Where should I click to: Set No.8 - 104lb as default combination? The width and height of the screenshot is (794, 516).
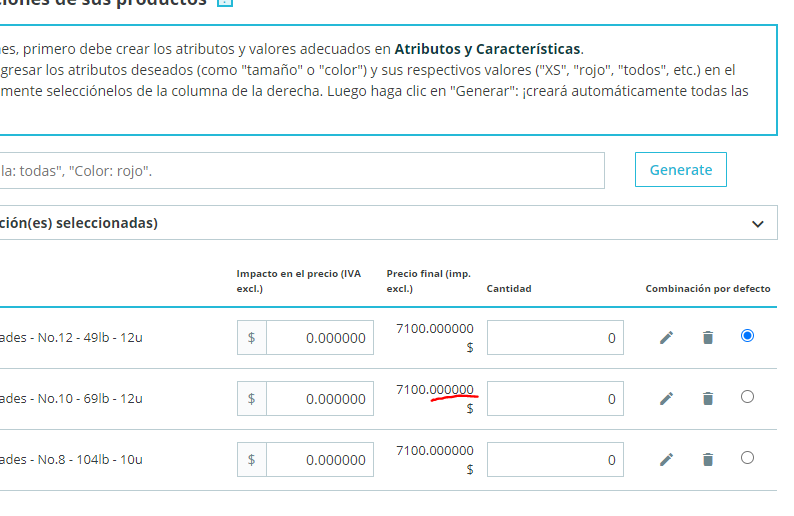(x=747, y=458)
